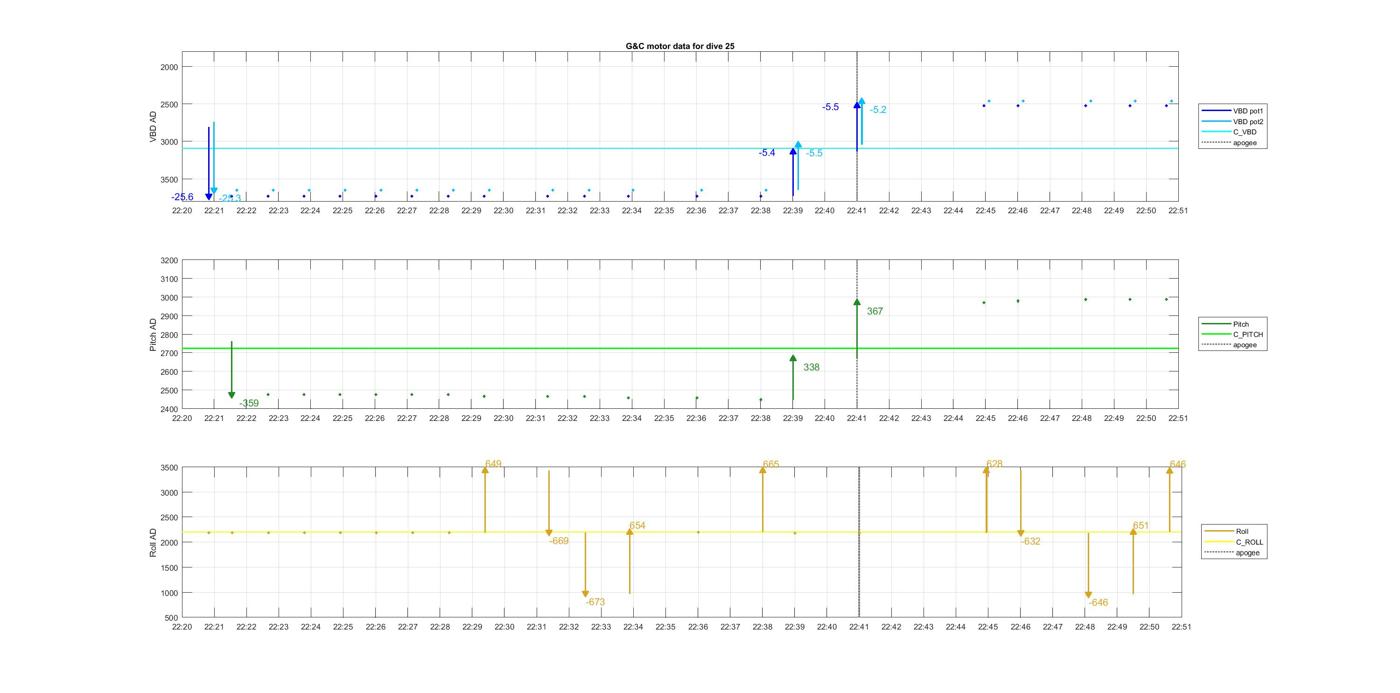The width and height of the screenshot is (1400, 693).
Task: Click the '628' roll data label
Action: (994, 464)
